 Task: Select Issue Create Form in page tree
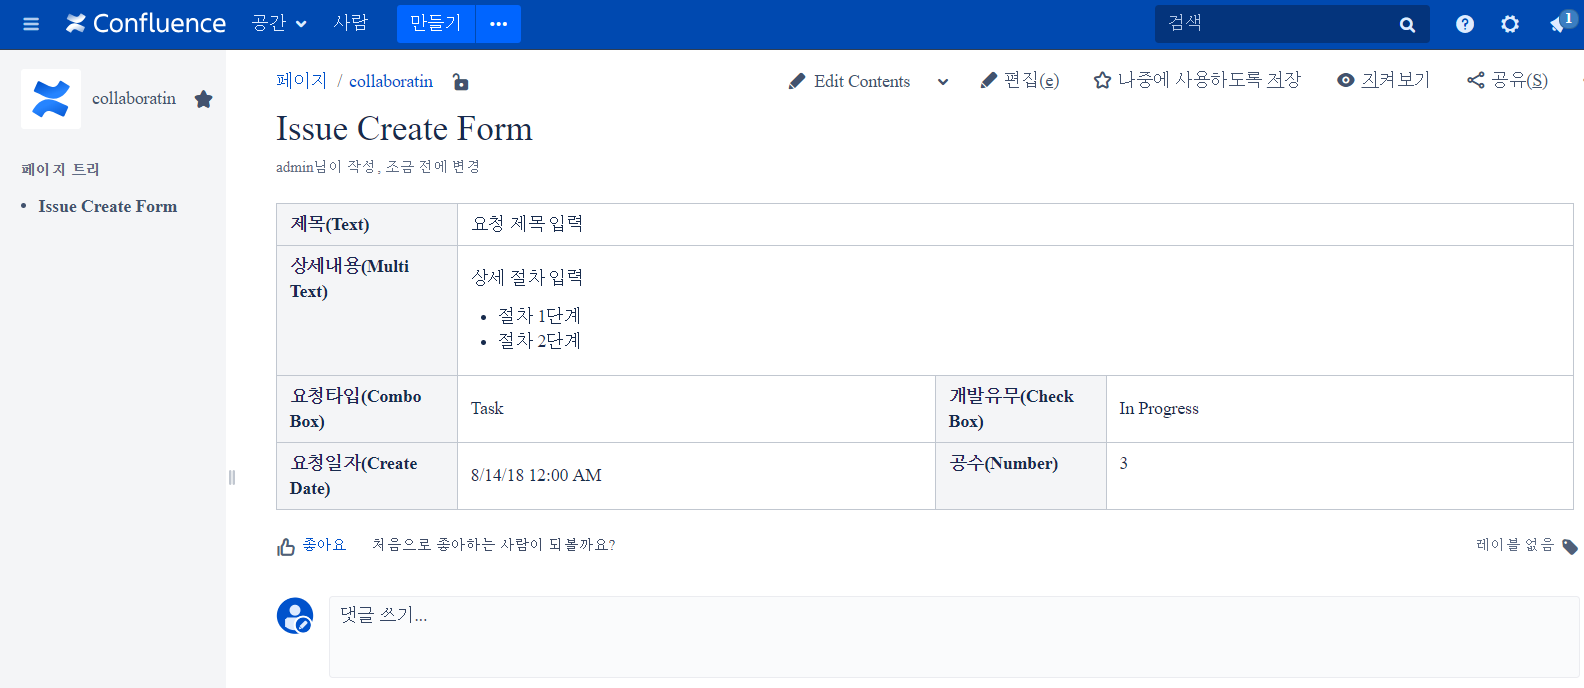108,207
